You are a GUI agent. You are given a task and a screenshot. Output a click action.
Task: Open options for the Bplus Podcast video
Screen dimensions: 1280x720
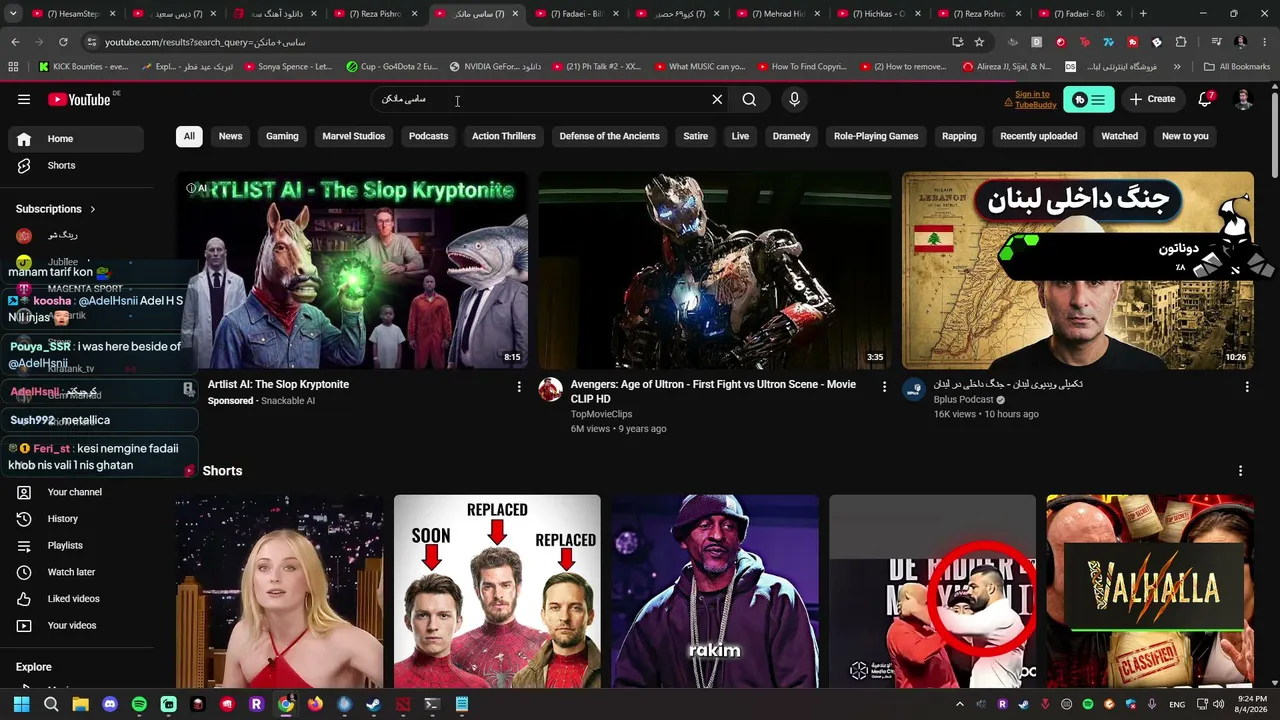click(1247, 386)
